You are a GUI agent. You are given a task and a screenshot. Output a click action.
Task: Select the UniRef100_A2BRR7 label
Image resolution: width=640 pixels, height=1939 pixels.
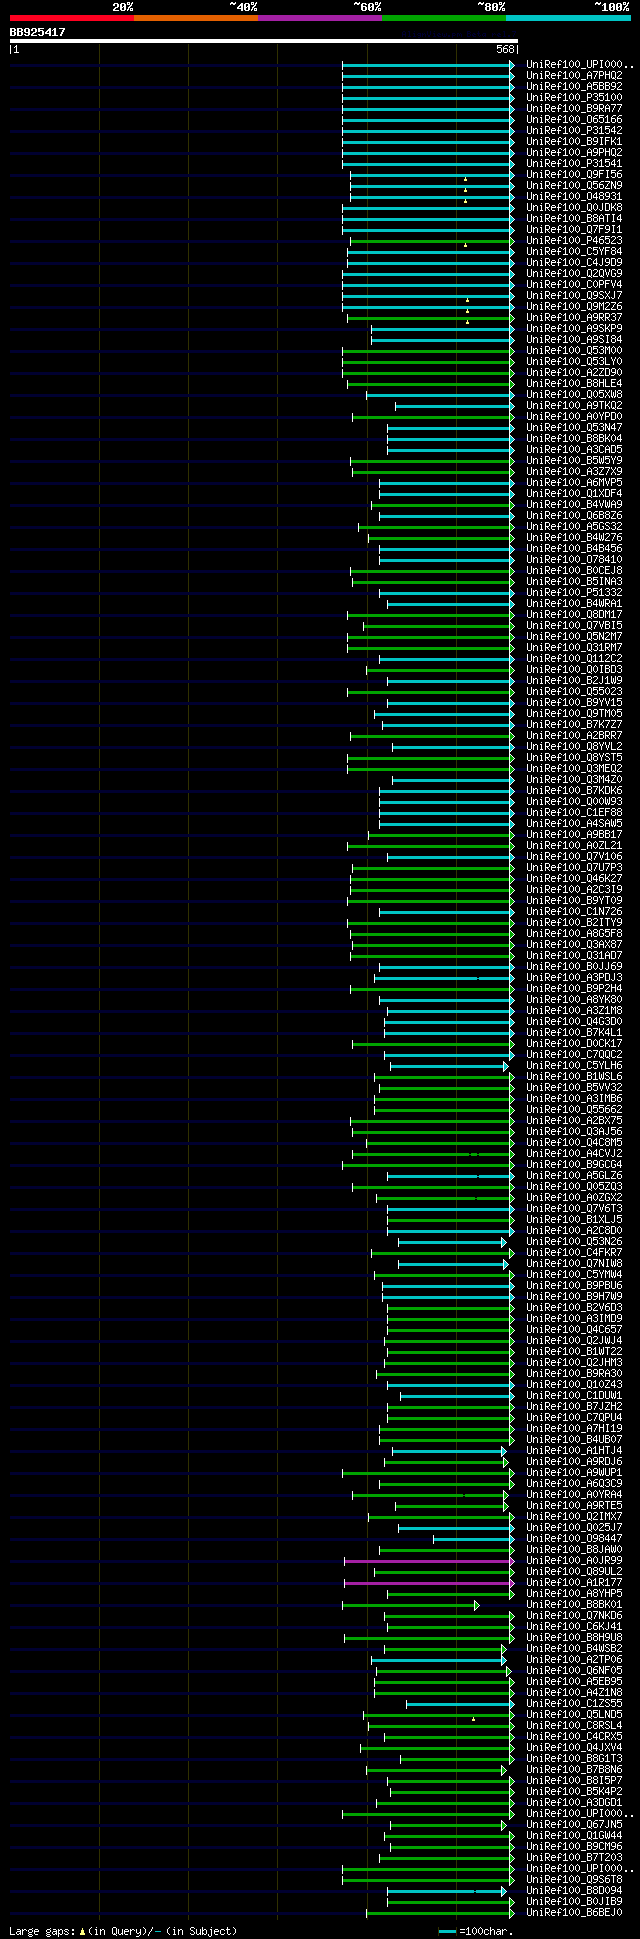574,735
